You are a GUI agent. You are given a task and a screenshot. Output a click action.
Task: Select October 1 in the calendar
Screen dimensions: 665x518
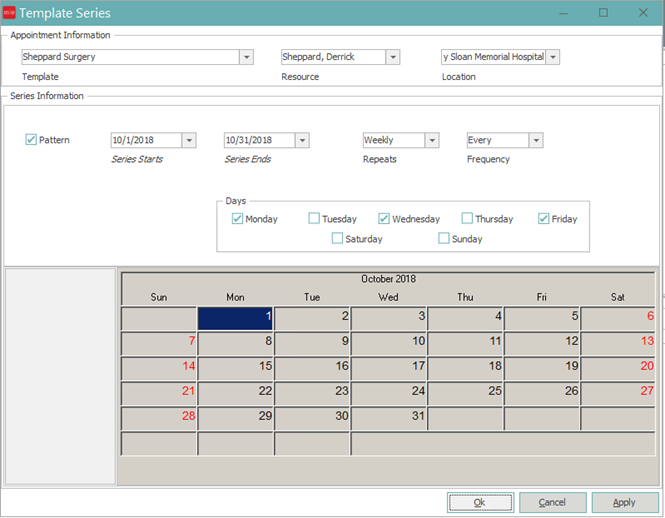tap(235, 319)
